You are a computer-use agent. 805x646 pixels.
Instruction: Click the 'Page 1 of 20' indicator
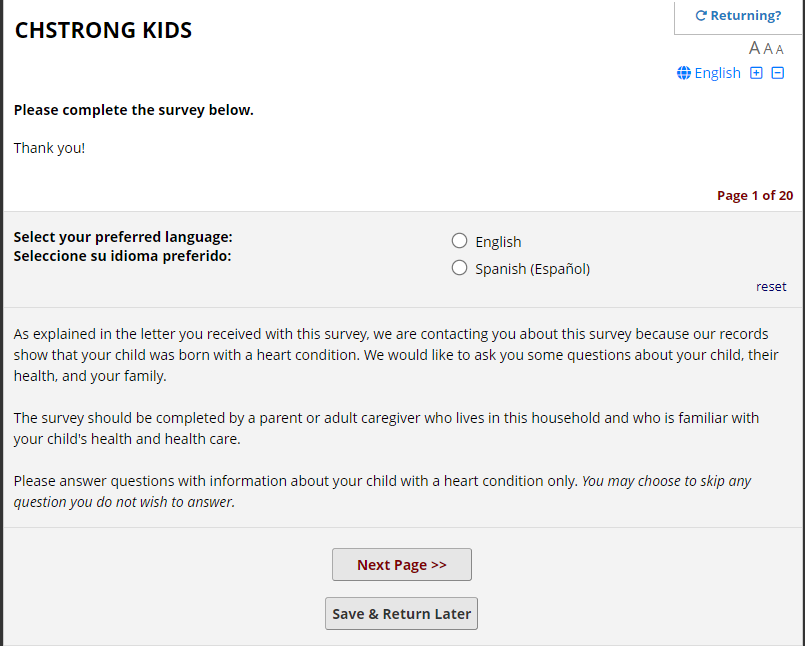click(x=755, y=195)
